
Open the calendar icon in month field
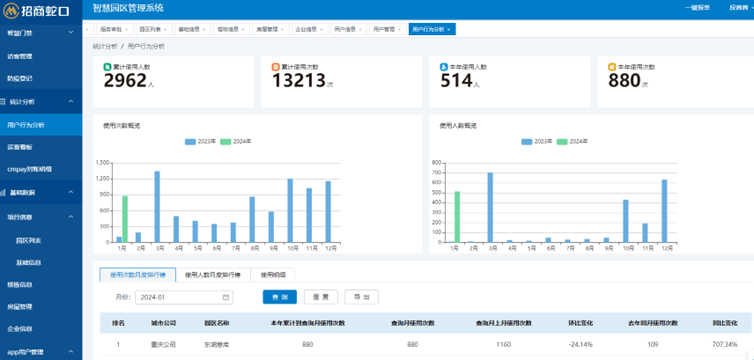click(x=226, y=298)
